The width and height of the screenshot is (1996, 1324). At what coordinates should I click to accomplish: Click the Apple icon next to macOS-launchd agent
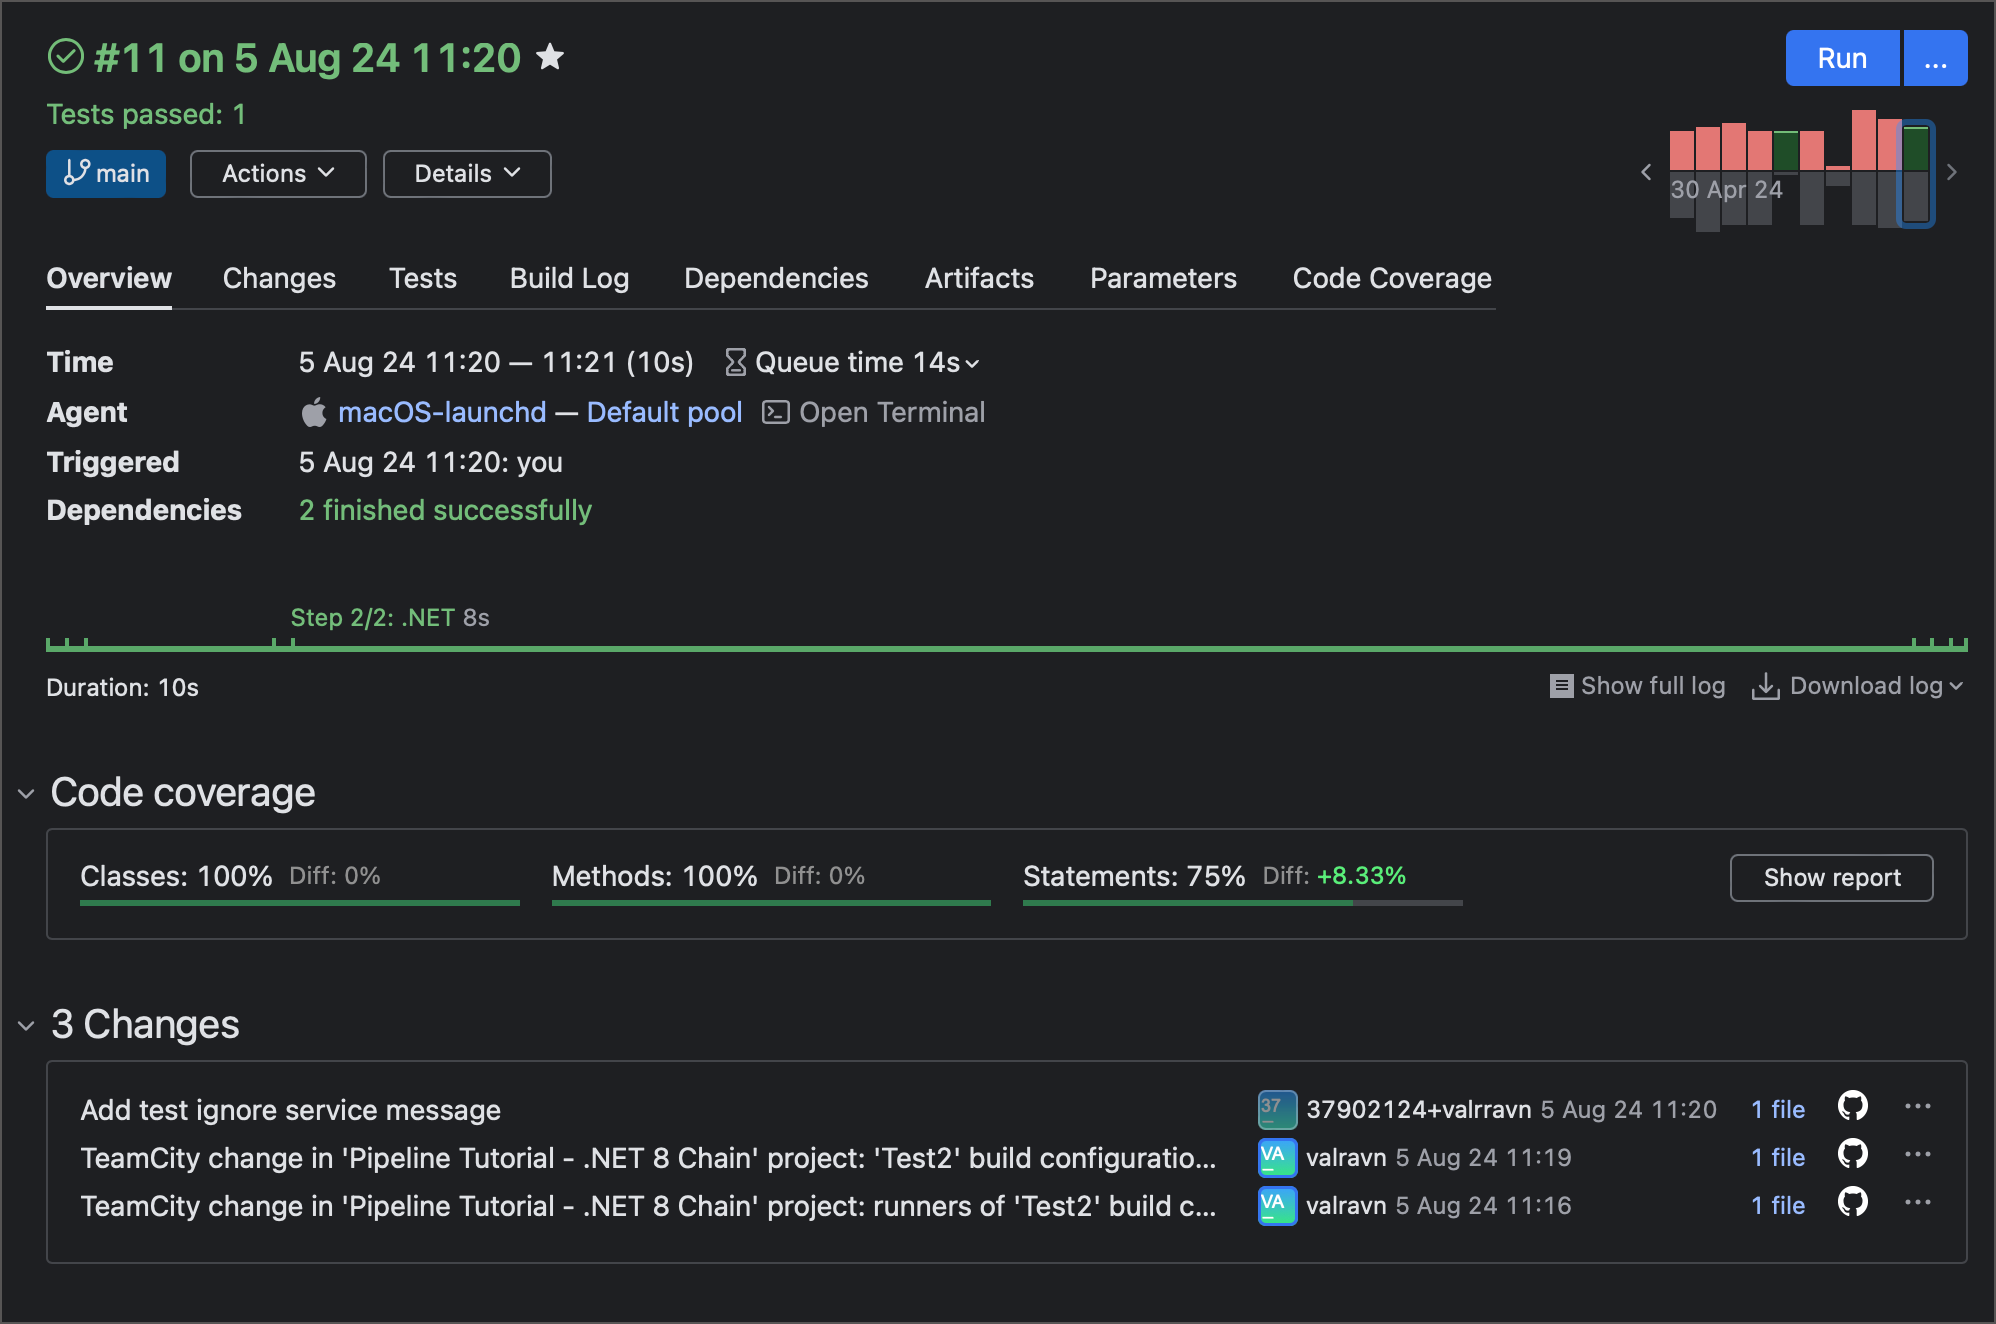point(314,411)
